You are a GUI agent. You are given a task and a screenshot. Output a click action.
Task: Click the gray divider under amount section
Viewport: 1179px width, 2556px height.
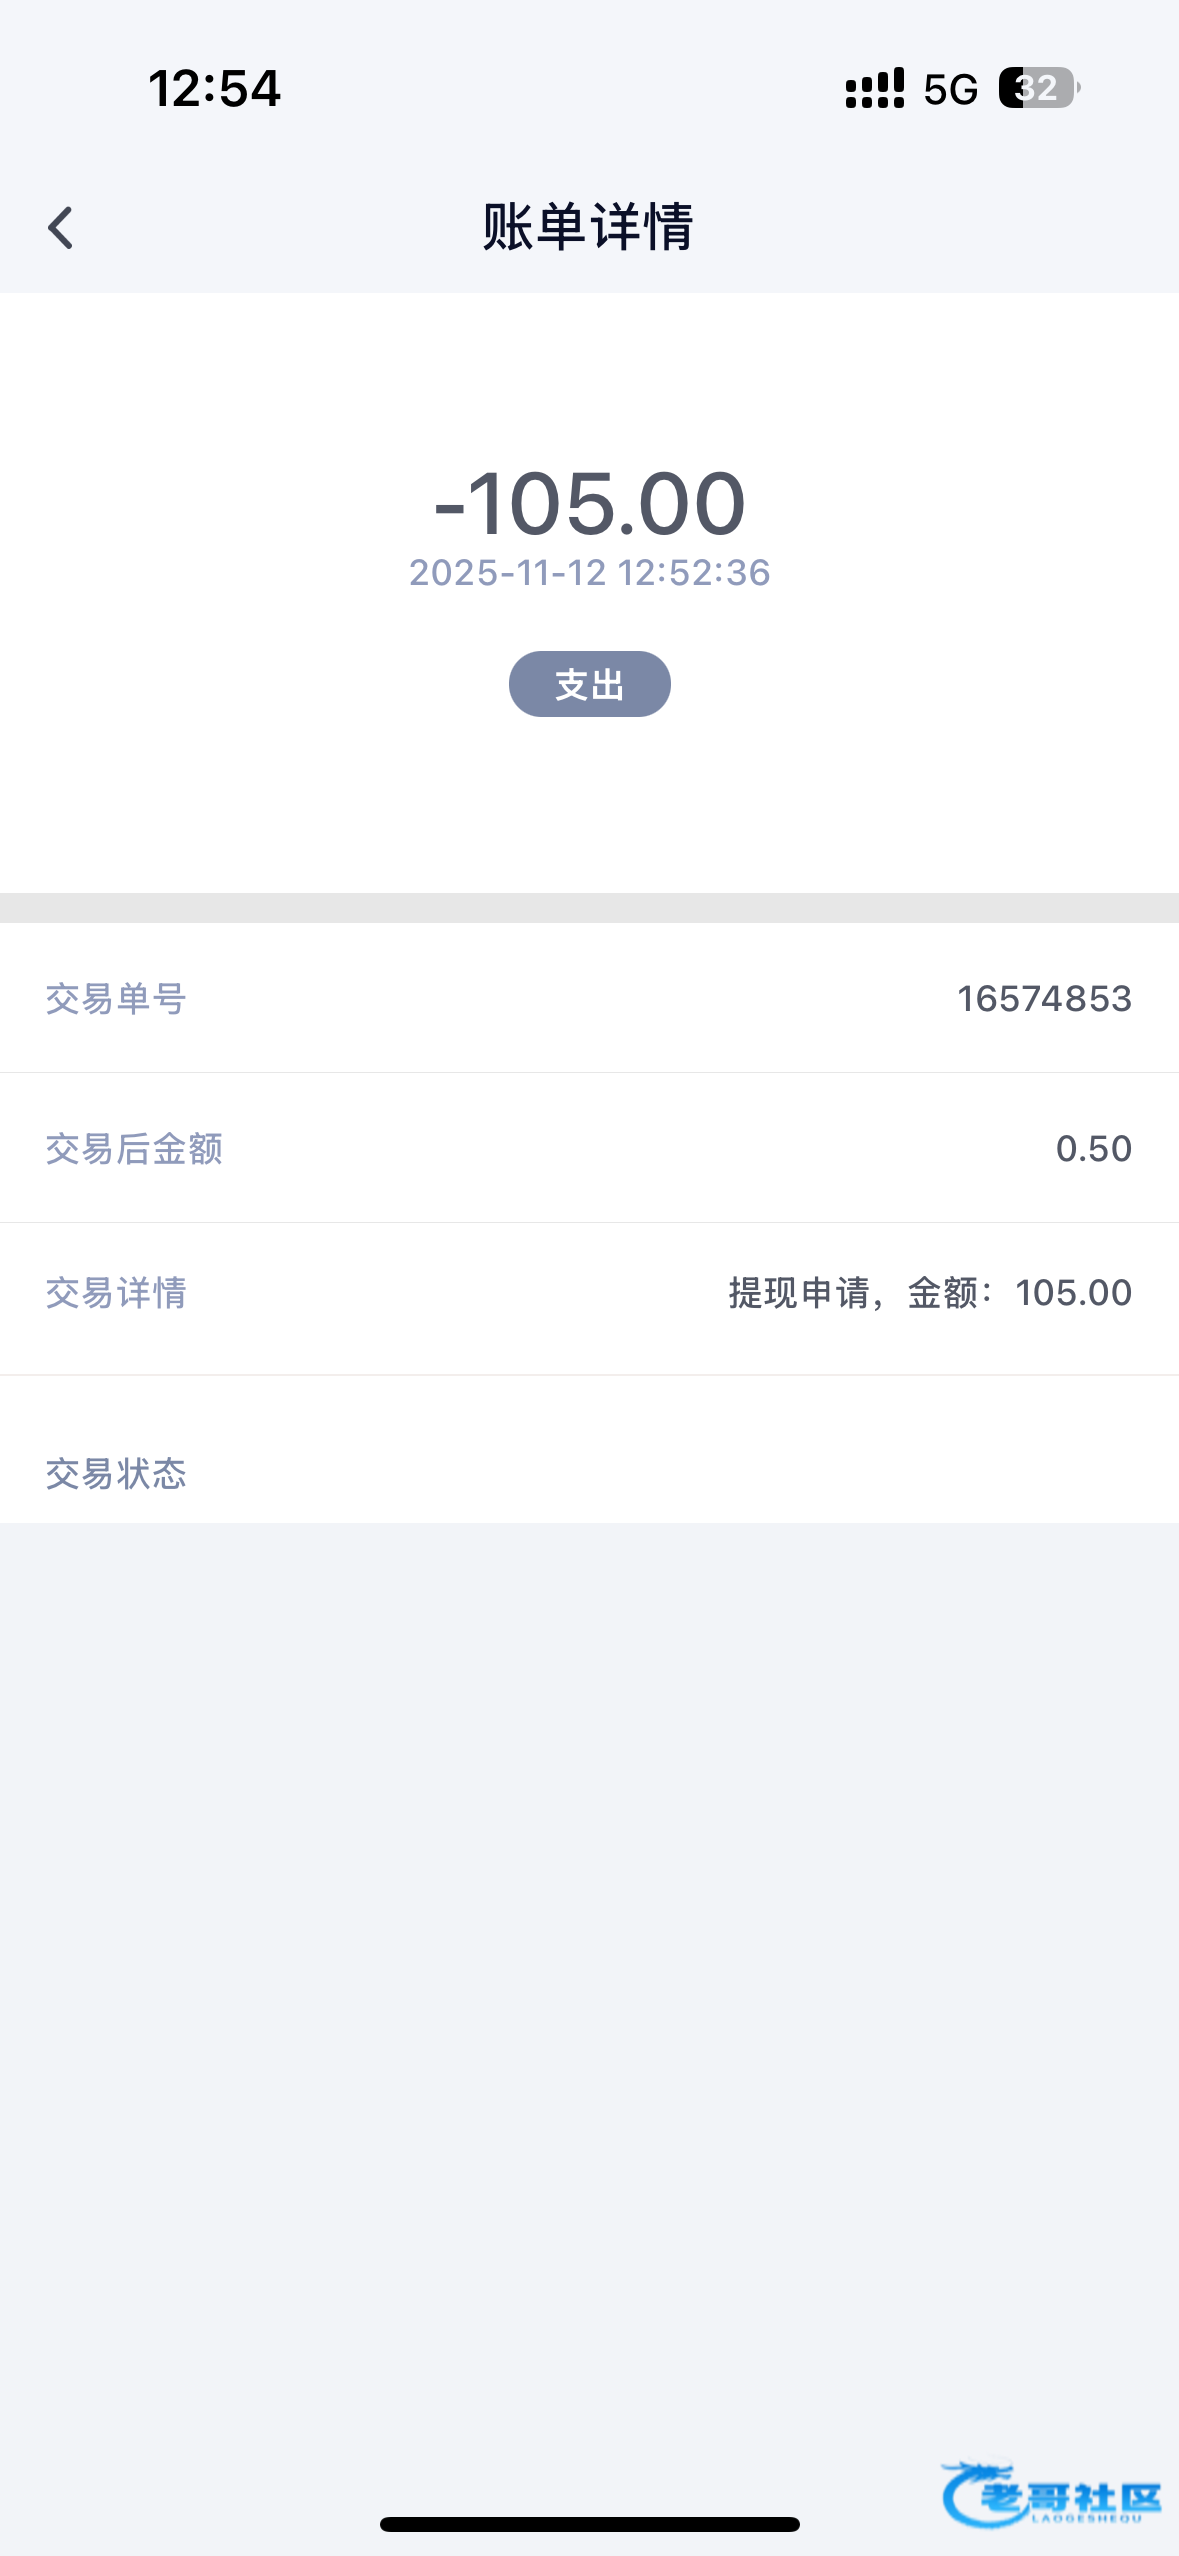[590, 907]
